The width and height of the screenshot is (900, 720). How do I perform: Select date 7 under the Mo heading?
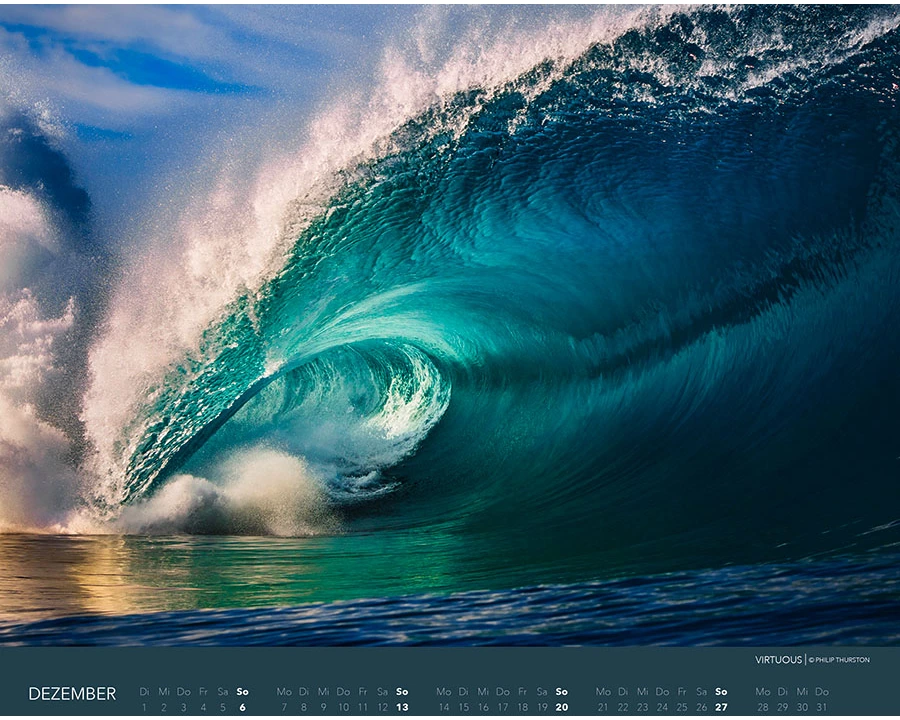coord(284,707)
